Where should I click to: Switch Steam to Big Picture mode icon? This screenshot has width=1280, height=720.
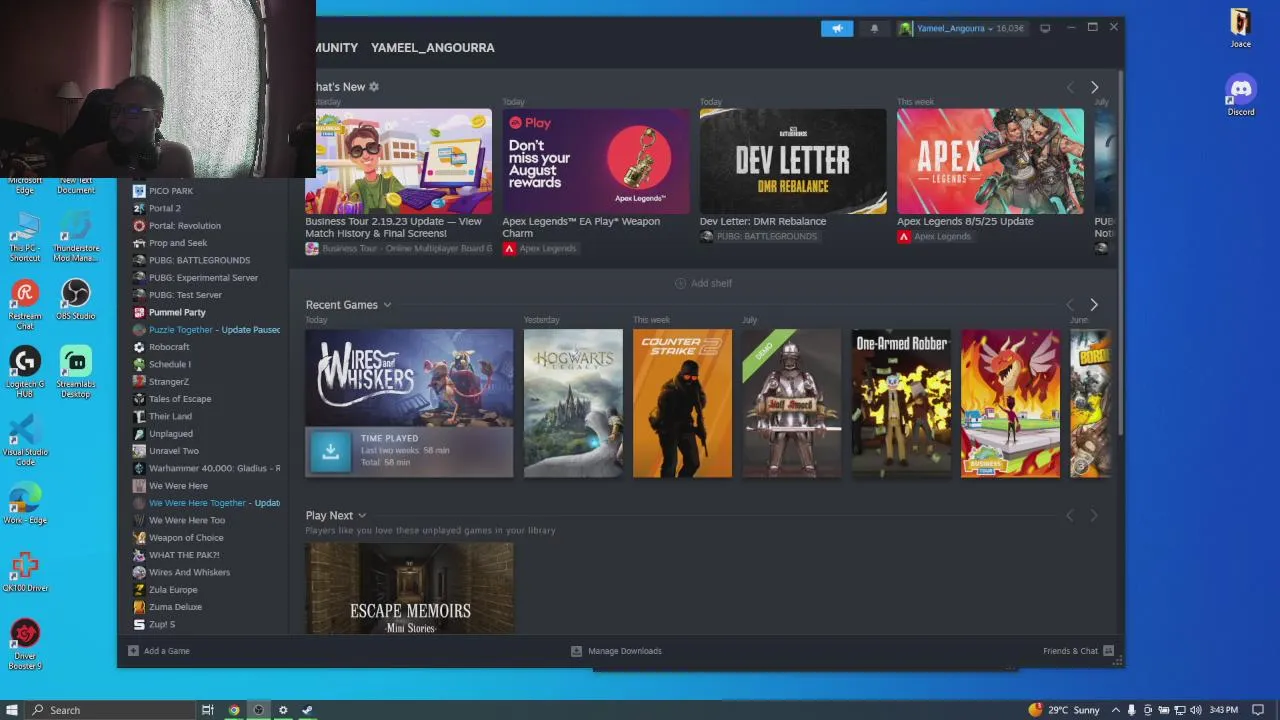pos(1045,28)
